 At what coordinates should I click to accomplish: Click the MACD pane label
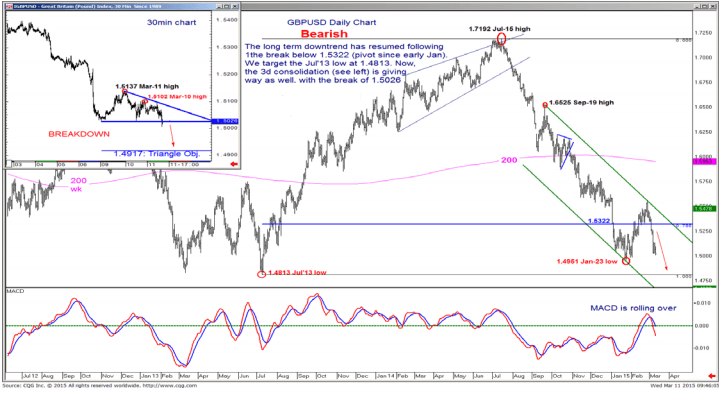(x=15, y=291)
